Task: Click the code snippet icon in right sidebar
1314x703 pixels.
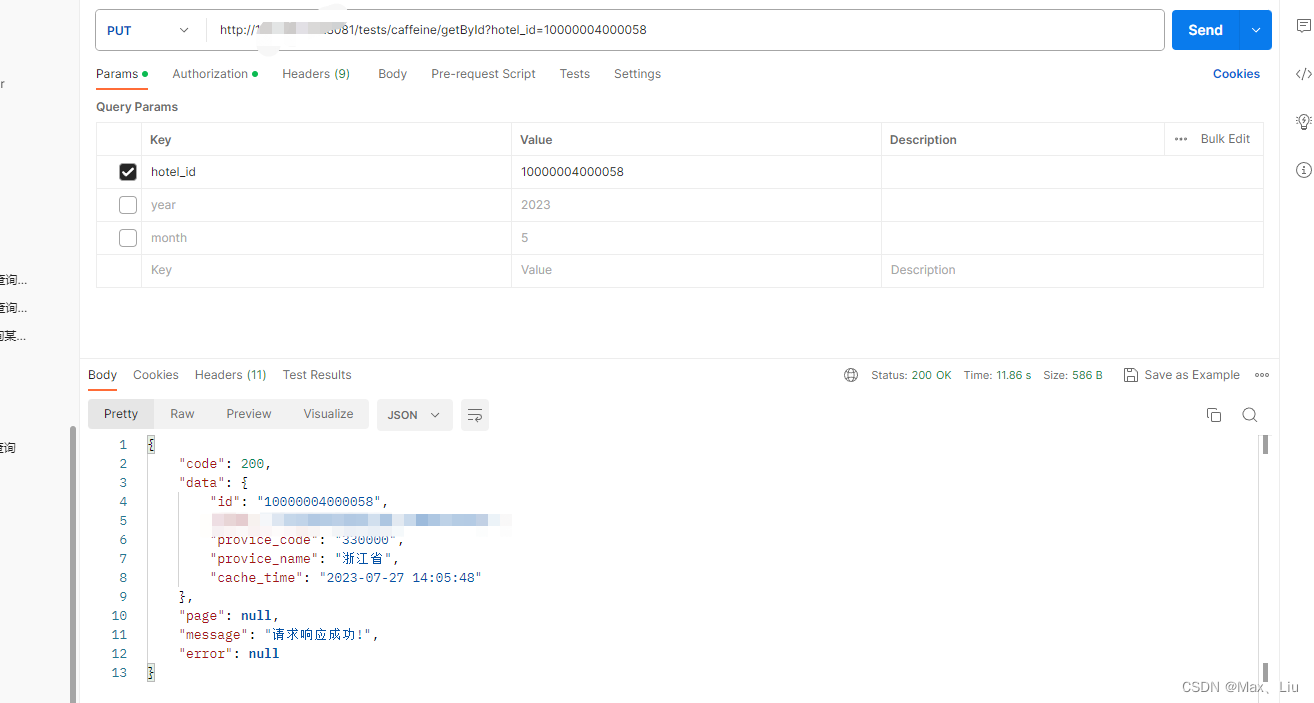Action: point(1302,73)
